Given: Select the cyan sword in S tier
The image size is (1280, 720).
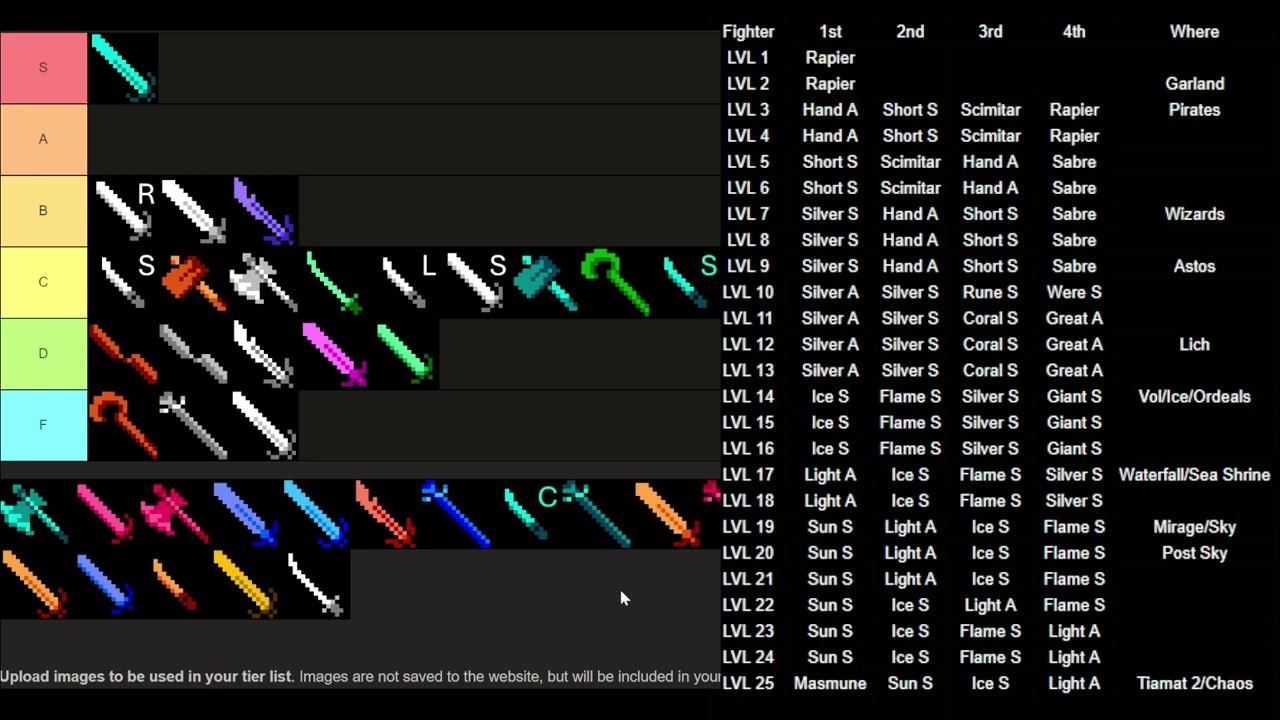Looking at the screenshot, I should [123, 67].
